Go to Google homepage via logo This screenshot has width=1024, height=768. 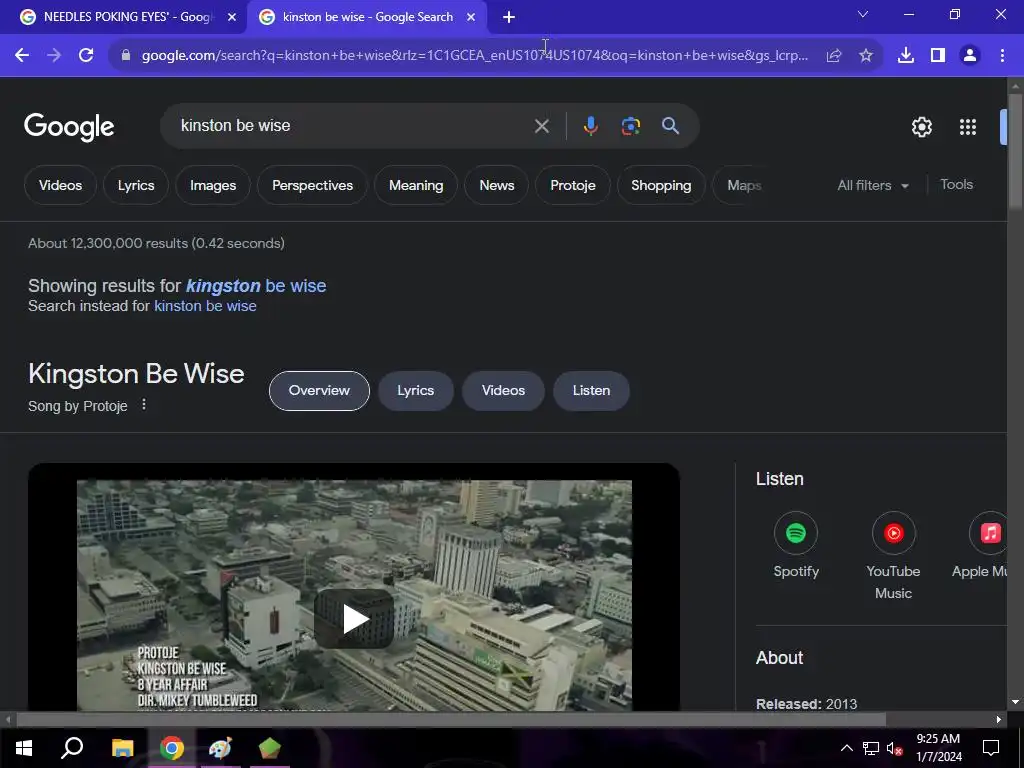pyautogui.click(x=69, y=127)
